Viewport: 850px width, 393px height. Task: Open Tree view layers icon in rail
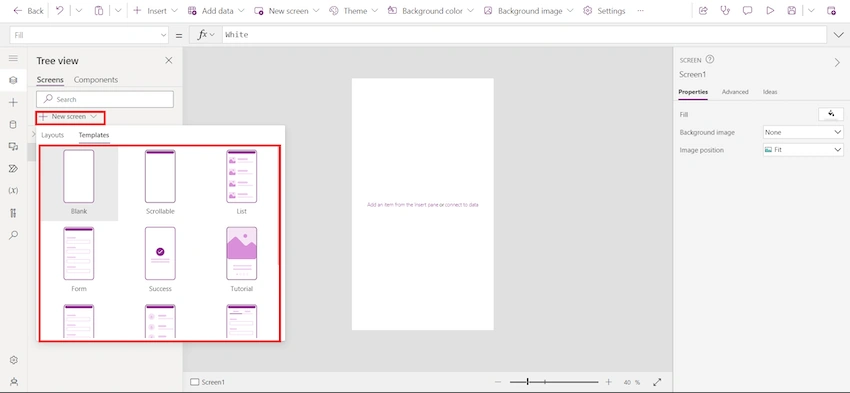(14, 80)
